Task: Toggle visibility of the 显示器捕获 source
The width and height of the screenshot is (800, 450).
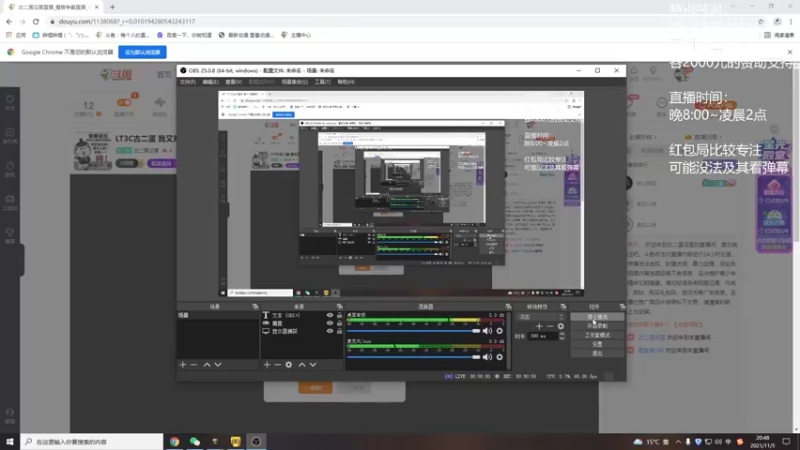Action: 330,331
